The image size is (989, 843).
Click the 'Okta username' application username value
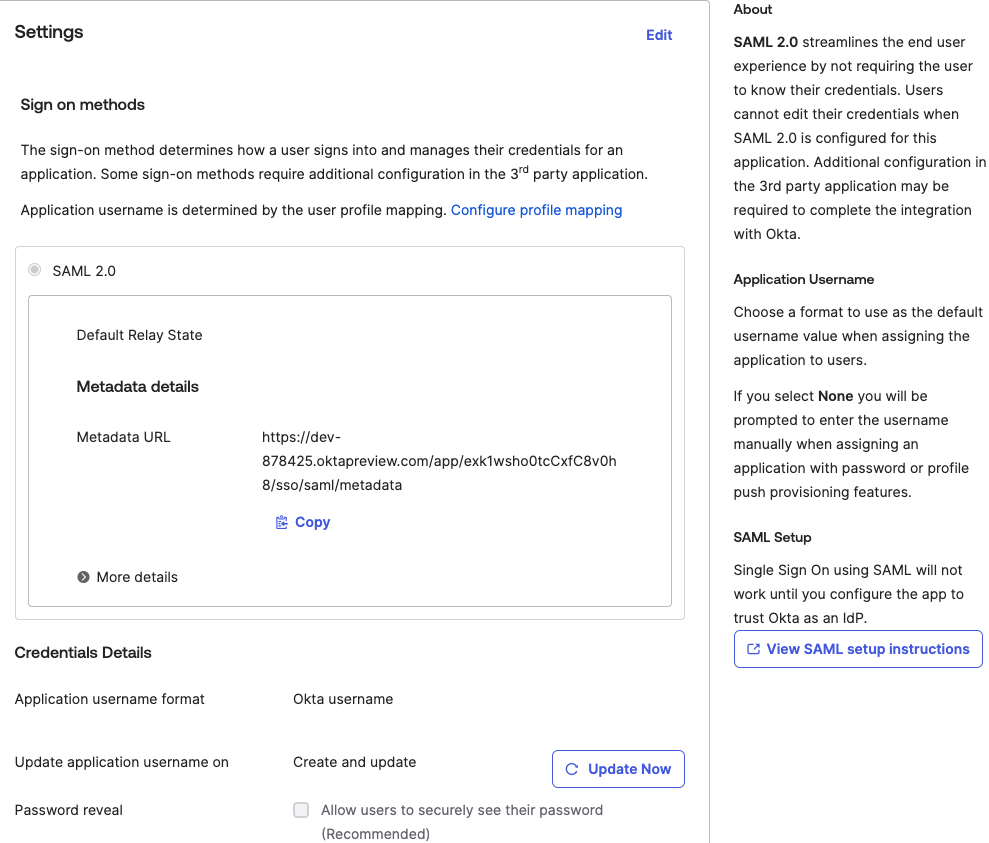click(343, 699)
